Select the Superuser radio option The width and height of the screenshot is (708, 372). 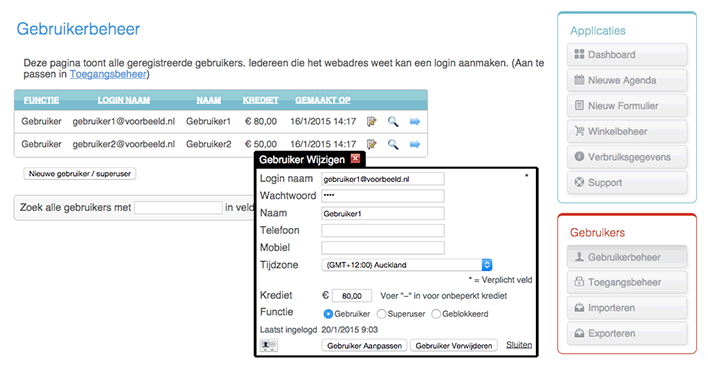[x=382, y=314]
